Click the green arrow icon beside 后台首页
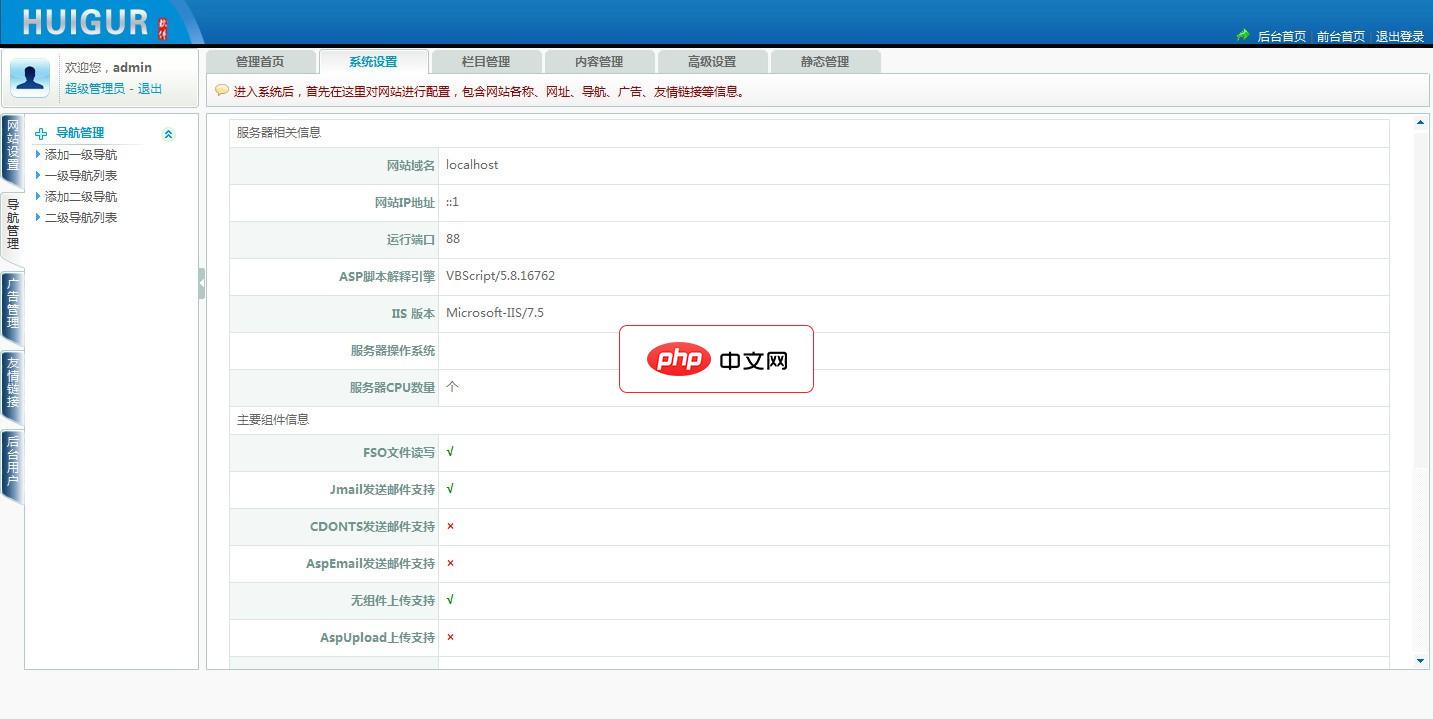Viewport: 1433px width, 719px height. pos(1243,35)
